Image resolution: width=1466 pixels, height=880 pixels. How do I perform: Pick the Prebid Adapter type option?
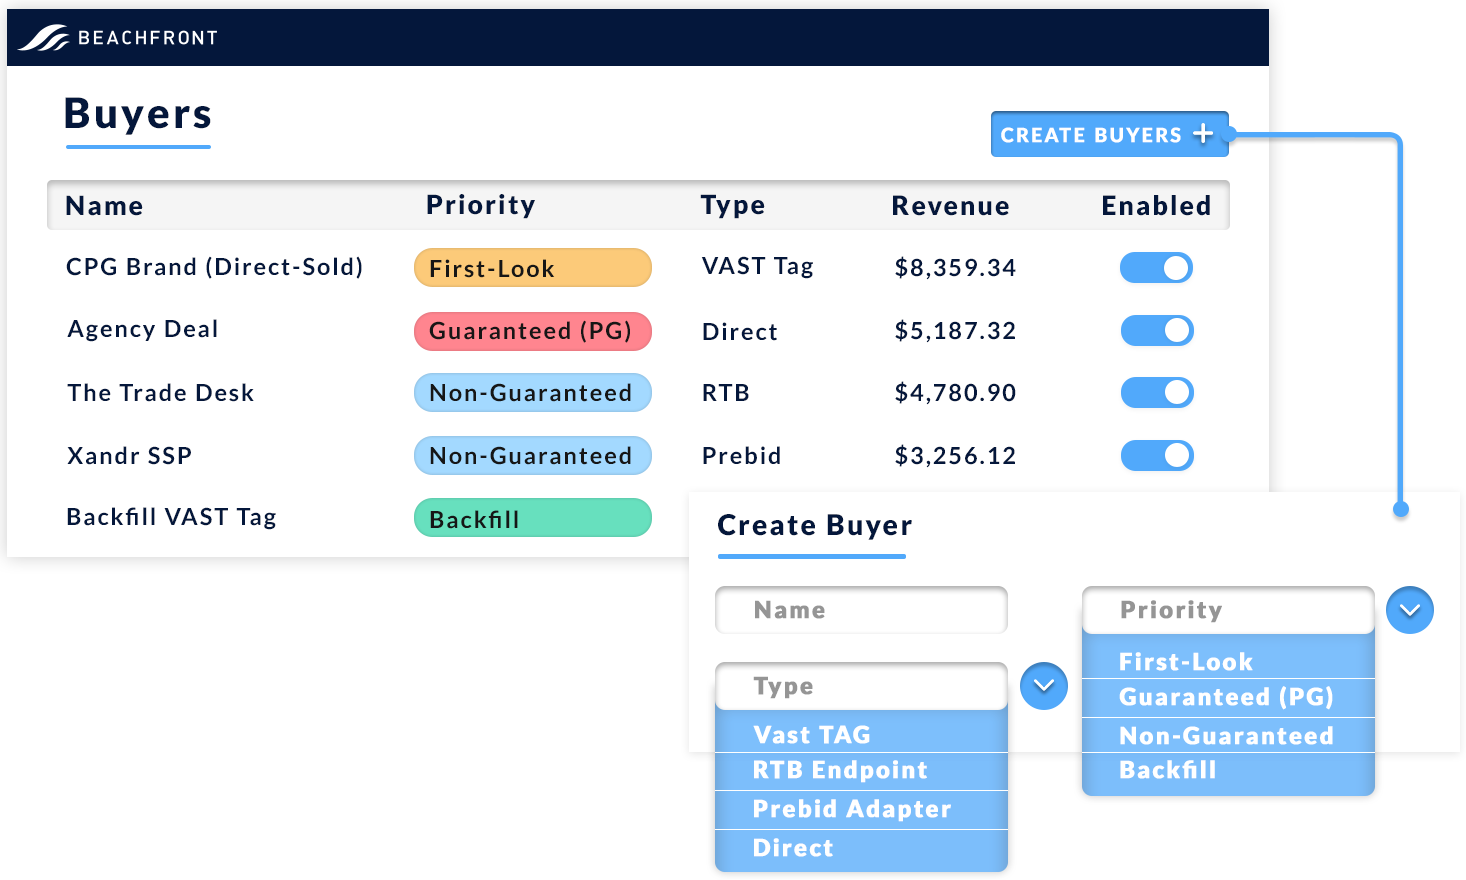pyautogui.click(x=861, y=809)
